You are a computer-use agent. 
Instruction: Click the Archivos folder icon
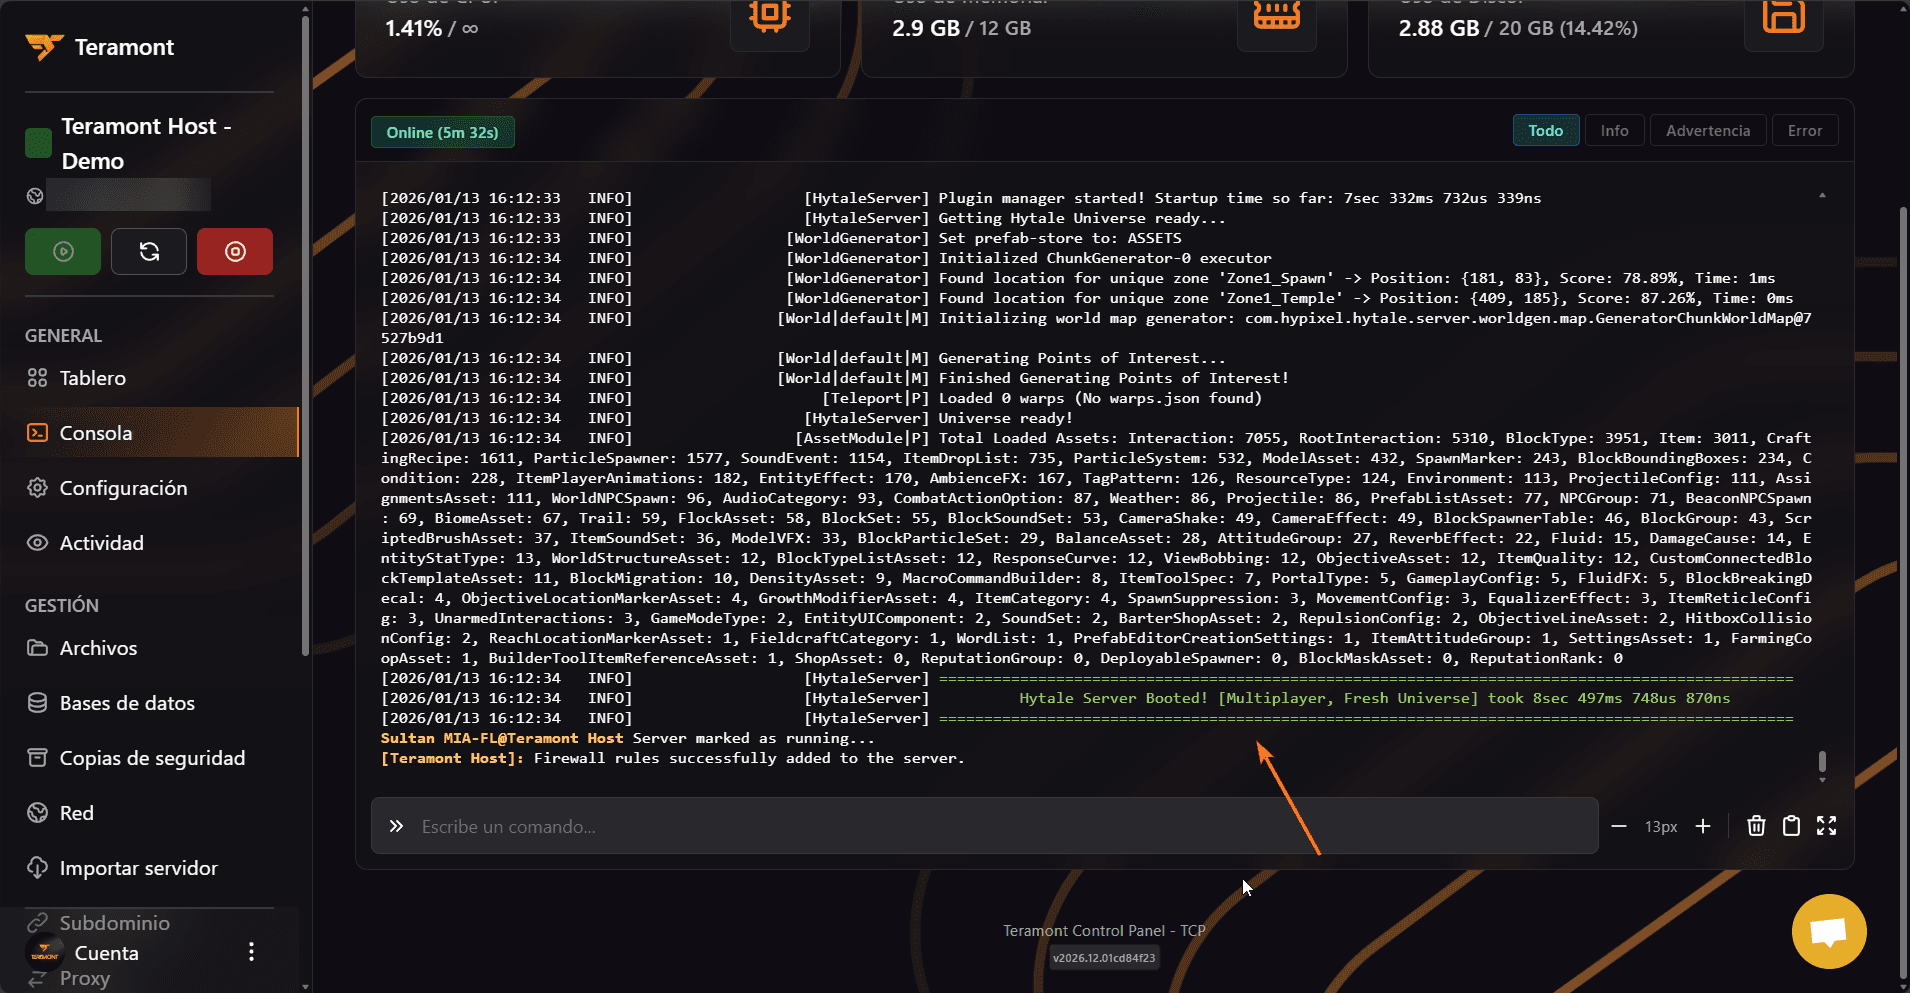point(37,648)
